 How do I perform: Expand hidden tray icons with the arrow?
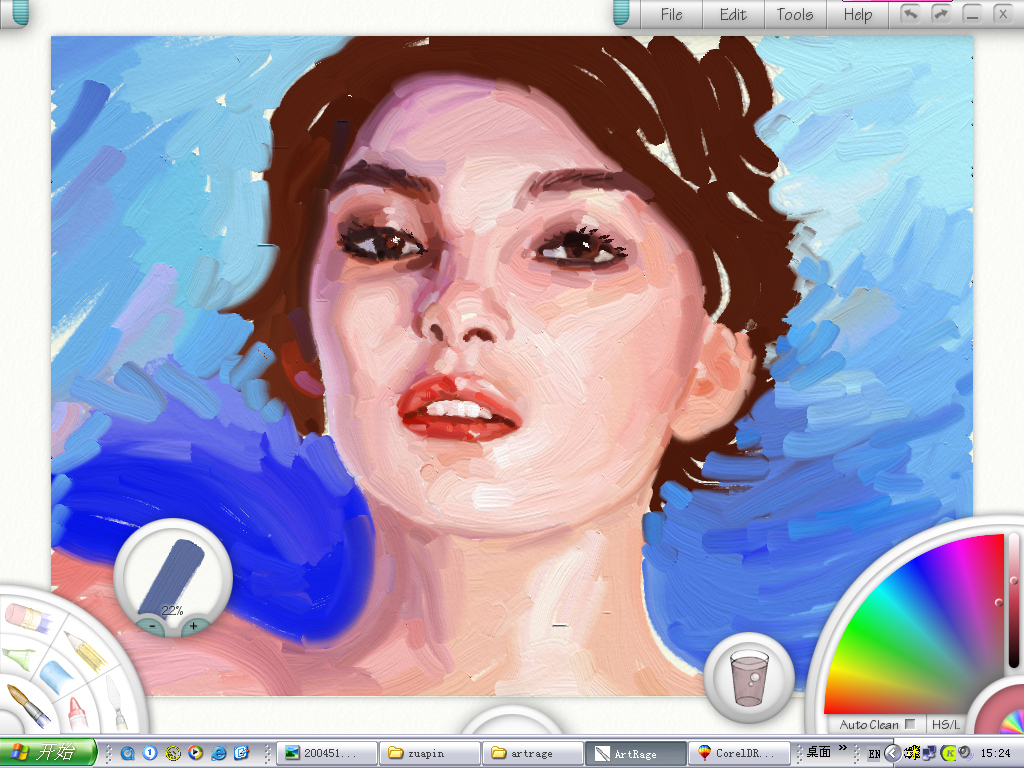[x=892, y=753]
